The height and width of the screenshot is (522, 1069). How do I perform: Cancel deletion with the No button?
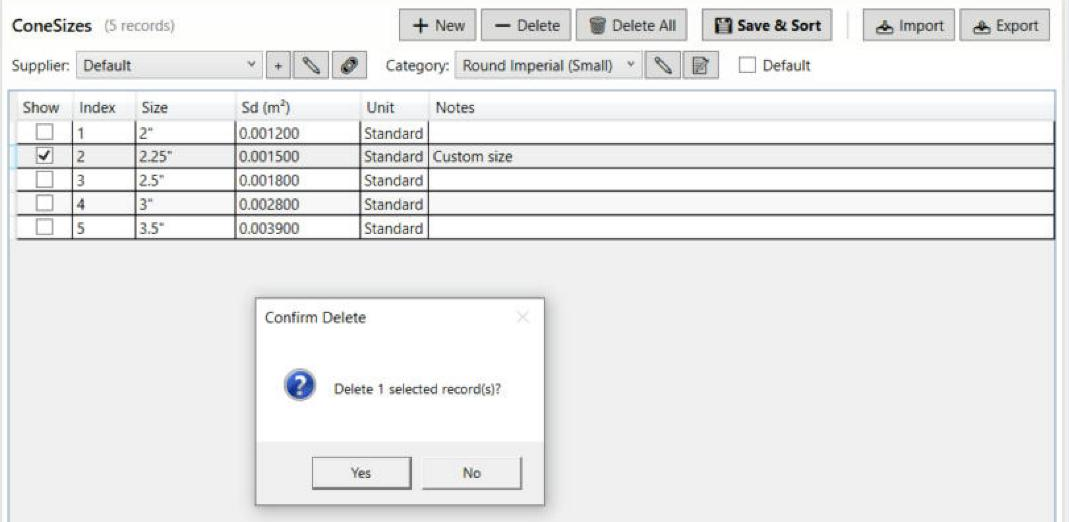(x=472, y=473)
